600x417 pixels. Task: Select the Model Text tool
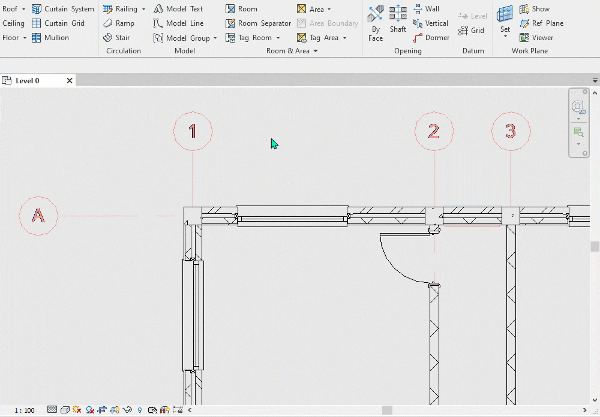(178, 9)
